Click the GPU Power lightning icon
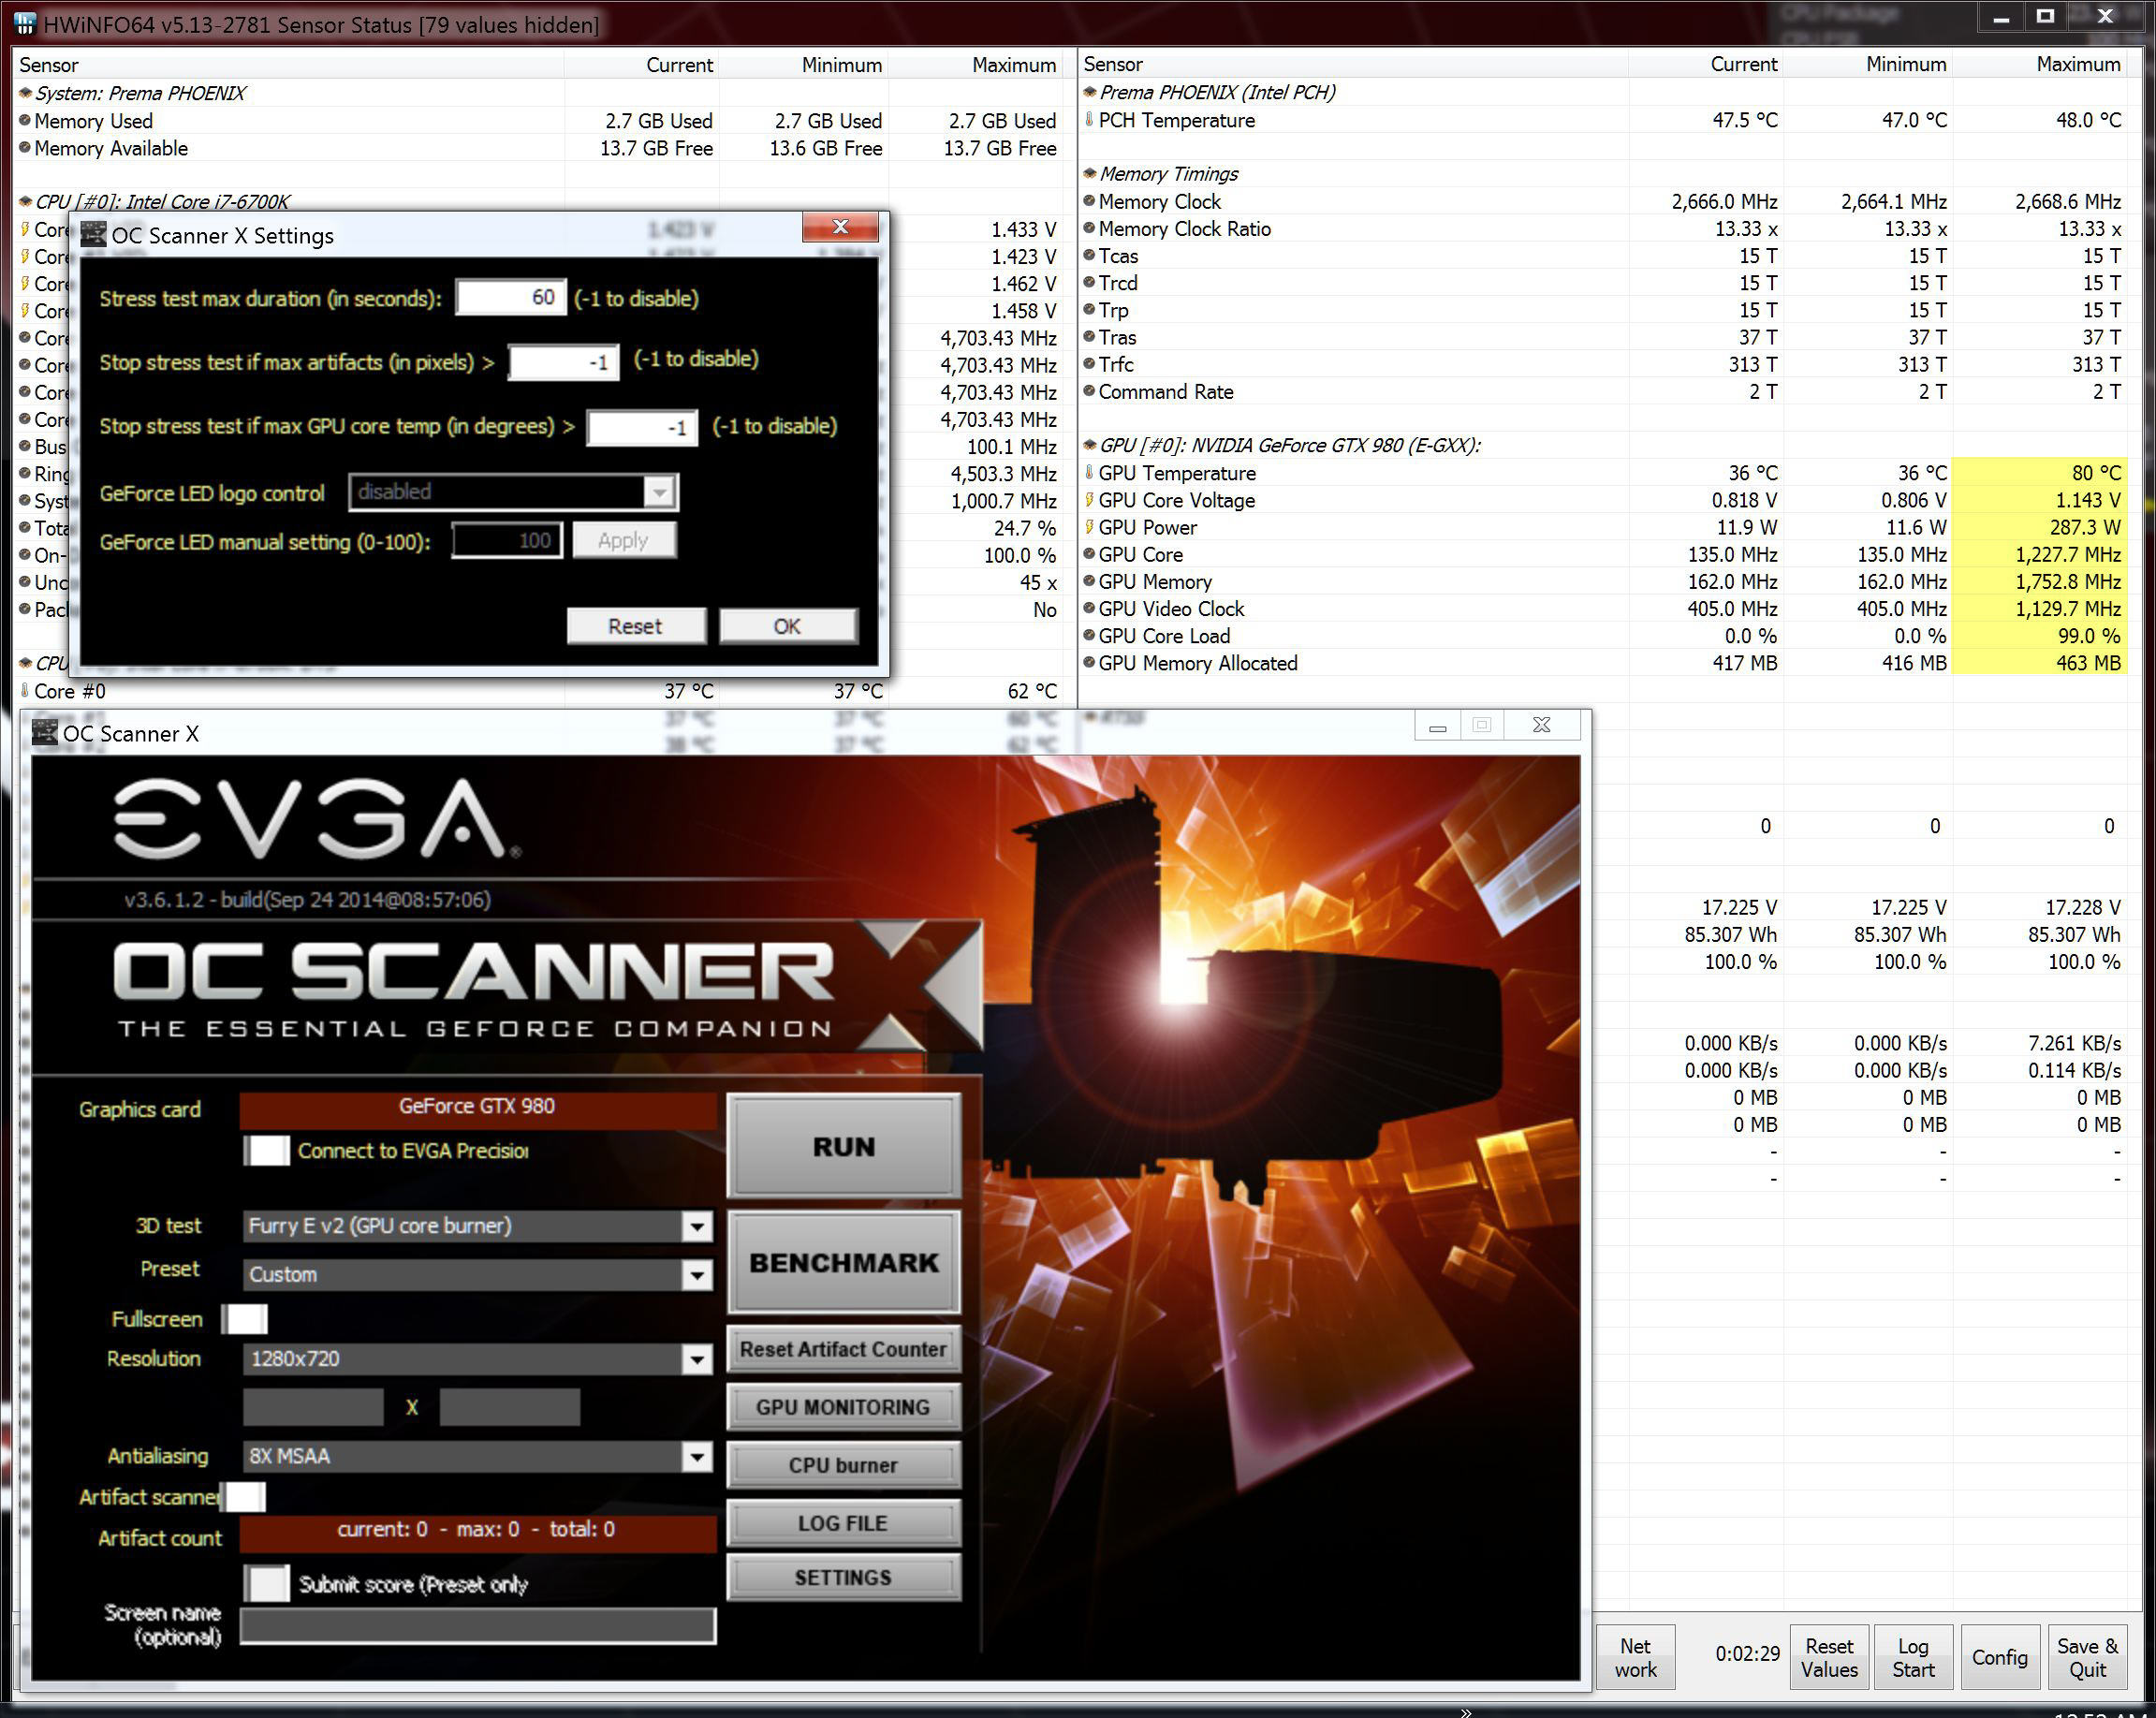2156x1718 pixels. [x=1088, y=526]
